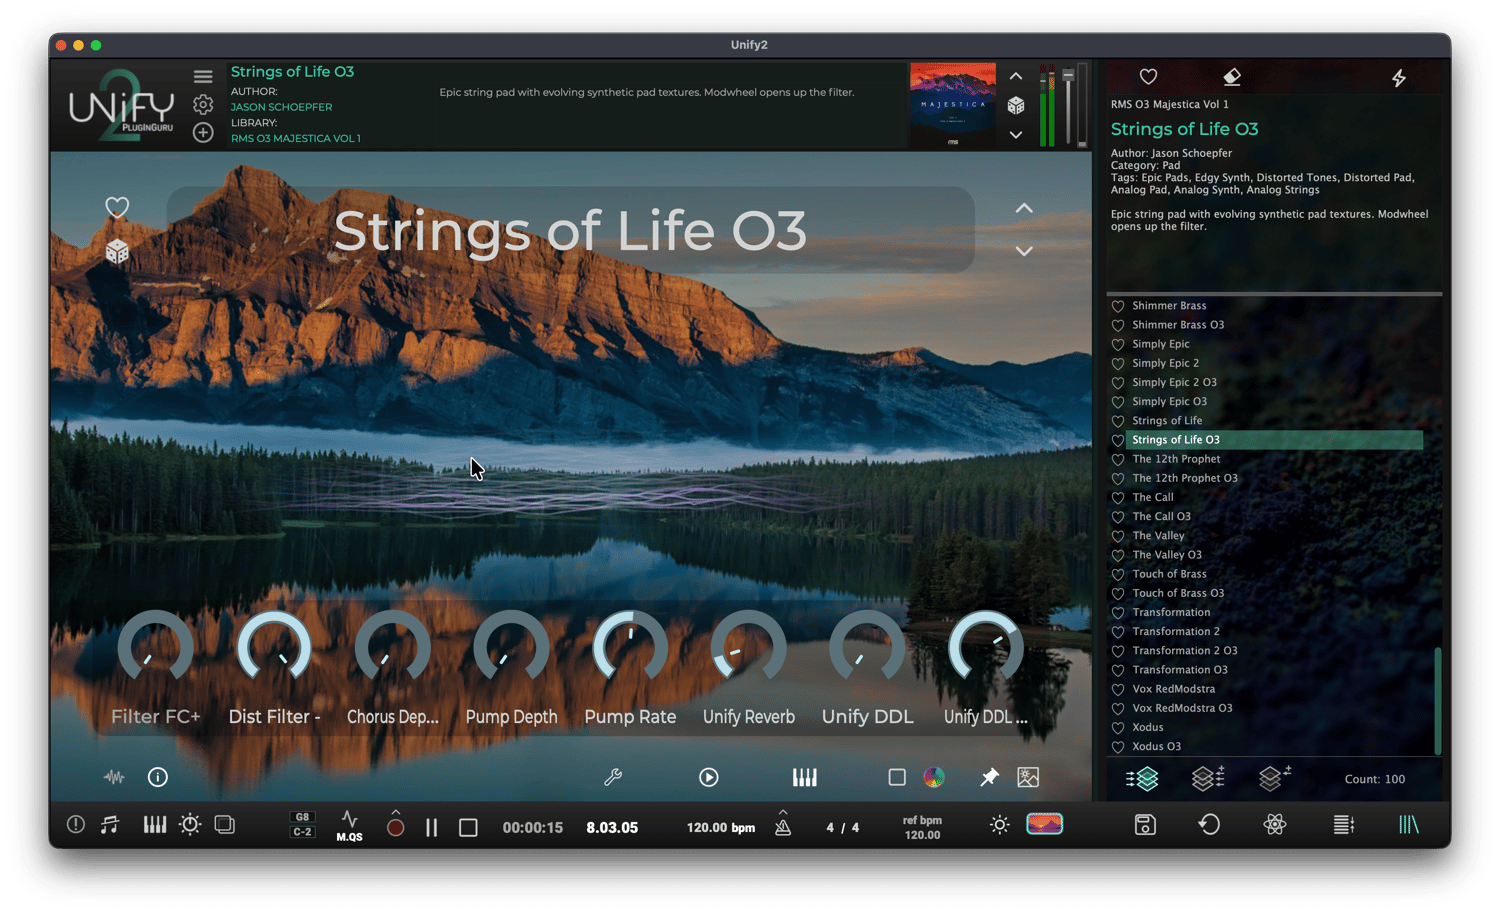This screenshot has height=913, width=1500.
Task: Favorite The Call O3 with its heart
Action: (x=1118, y=517)
